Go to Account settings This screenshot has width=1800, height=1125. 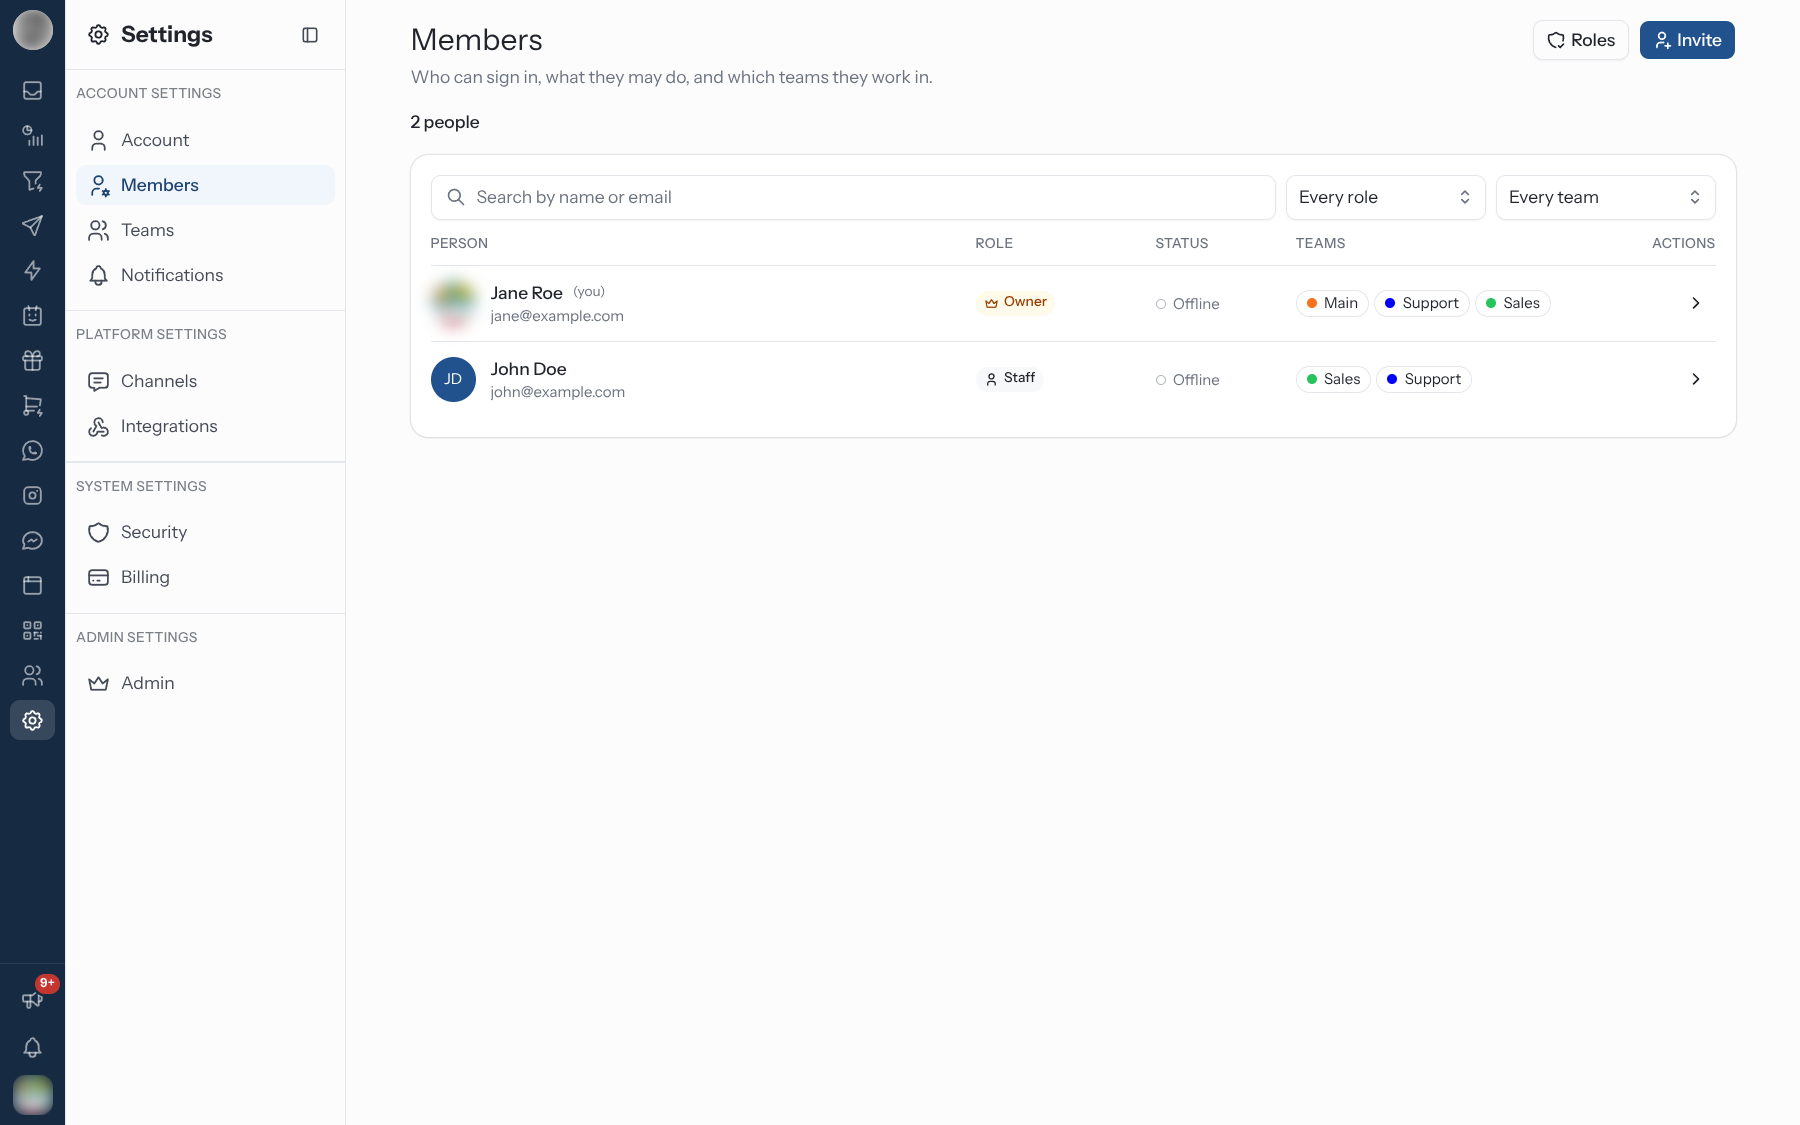[205, 140]
